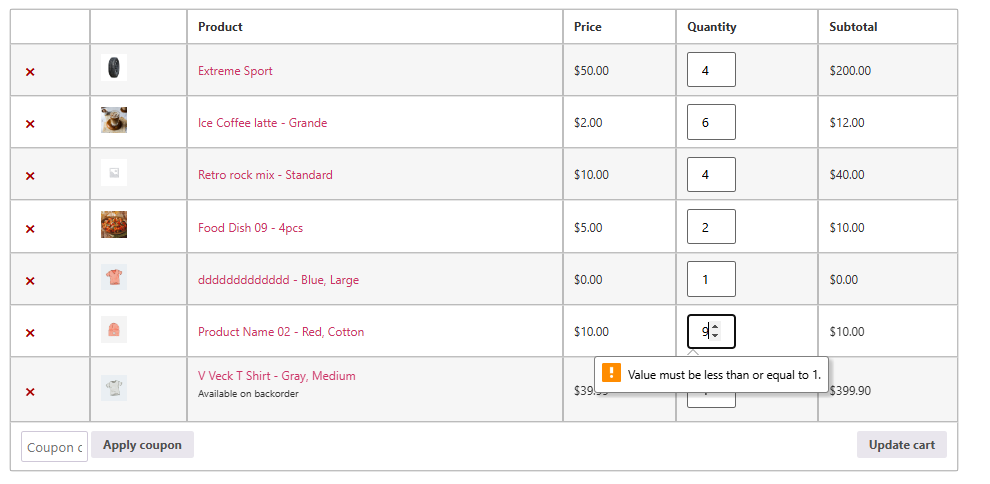
Task: Decrease quantity with the down spinner arrow
Action: [715, 336]
